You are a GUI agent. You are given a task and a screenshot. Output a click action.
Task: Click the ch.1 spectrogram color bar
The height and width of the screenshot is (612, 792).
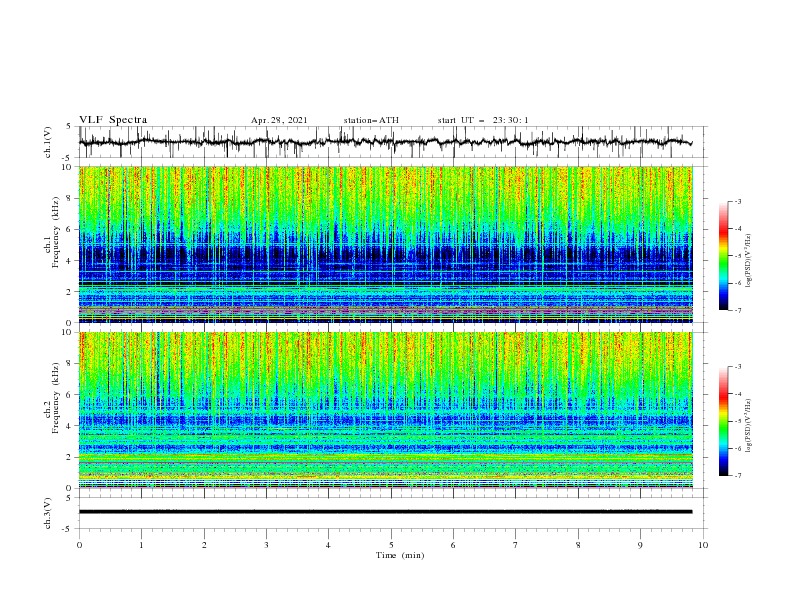point(723,256)
